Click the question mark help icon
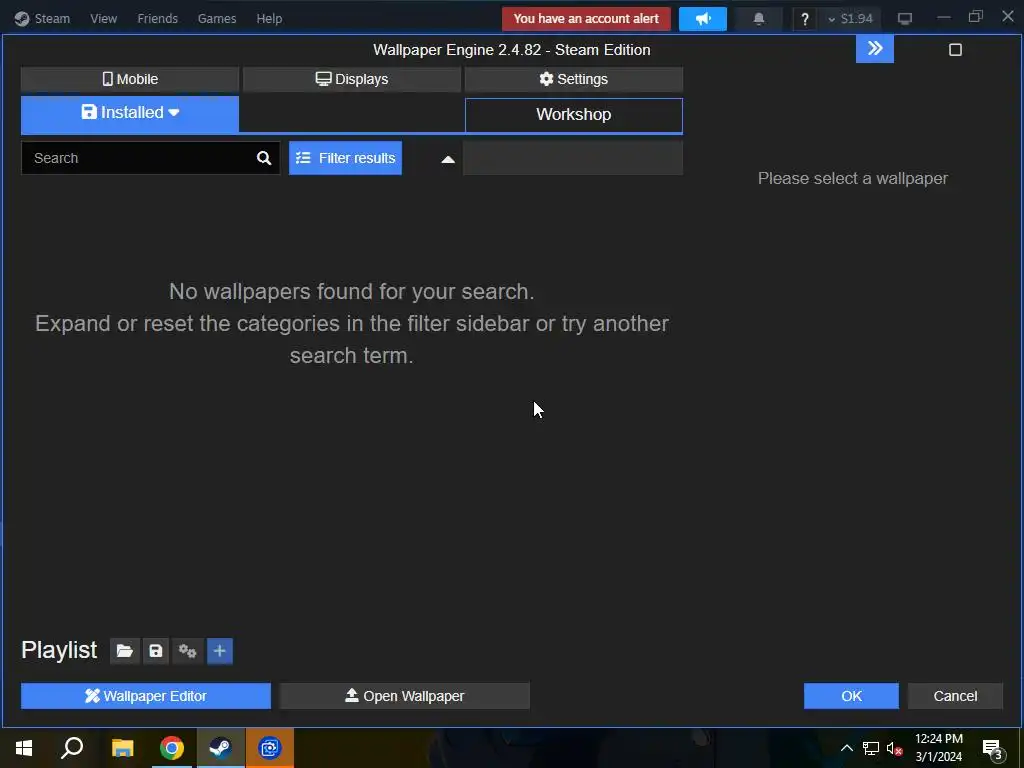Viewport: 1024px width, 768px height. coord(805,19)
